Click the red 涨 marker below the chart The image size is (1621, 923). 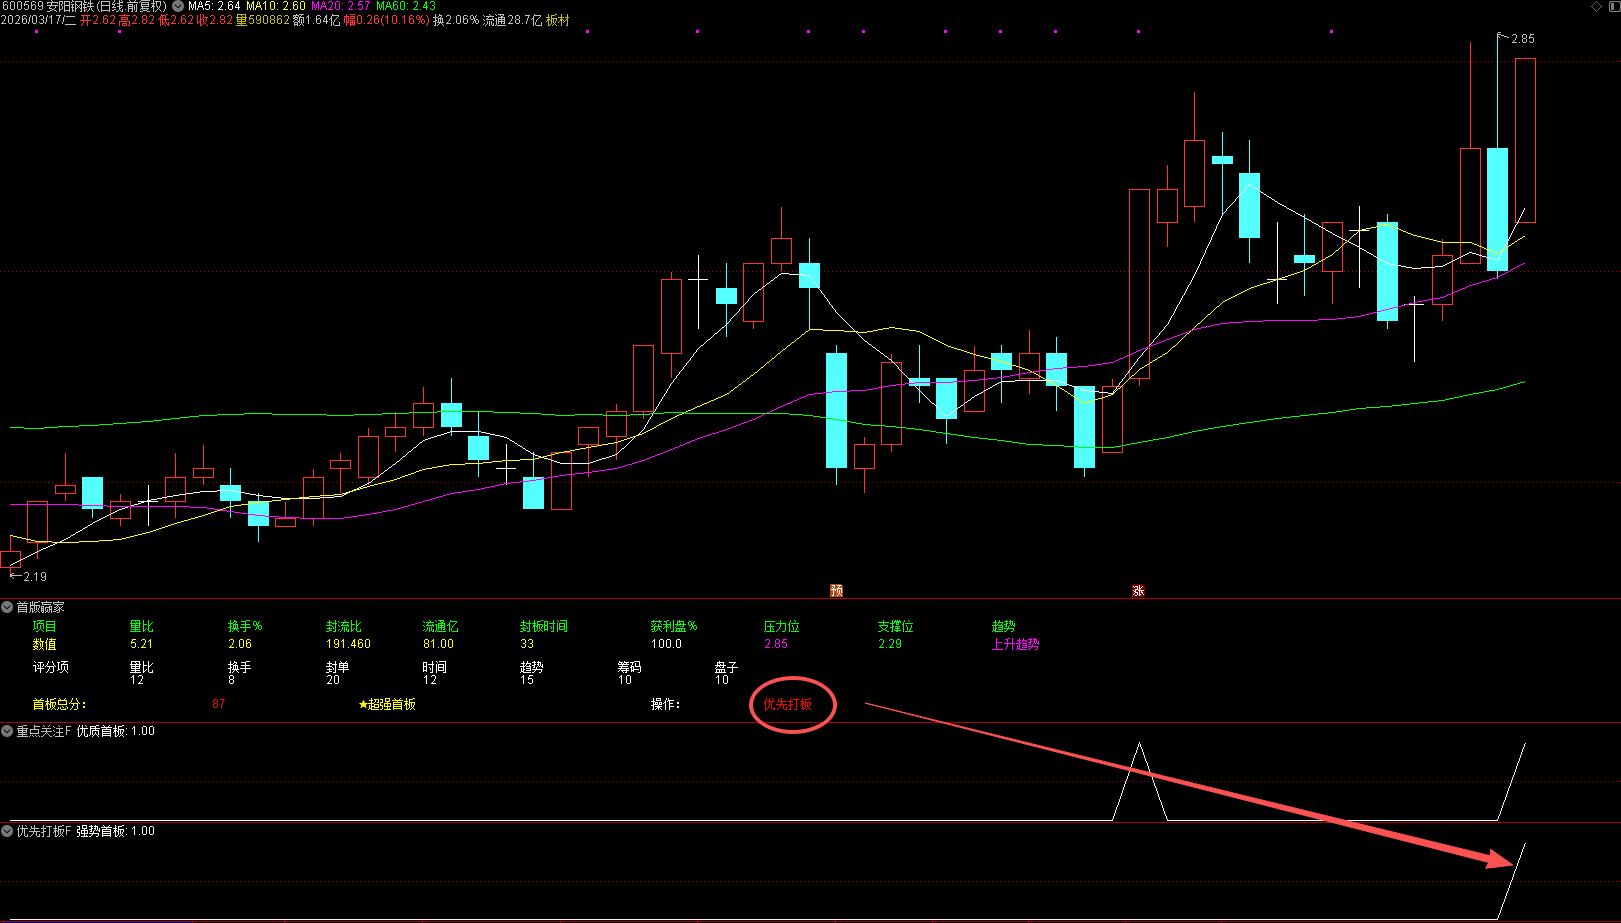(x=1138, y=591)
